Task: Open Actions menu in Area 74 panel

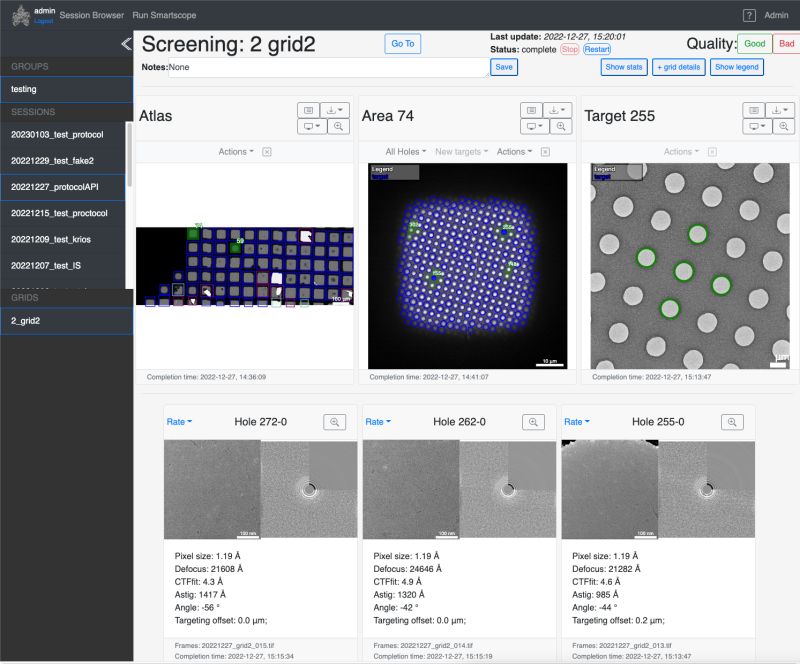Action: pos(514,152)
